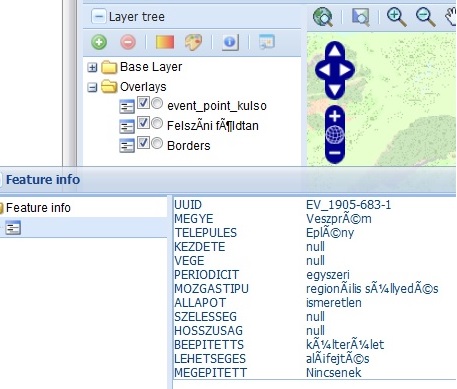This screenshot has width=457, height=389.
Task: Pan the map up with arrow
Action: tap(335, 51)
